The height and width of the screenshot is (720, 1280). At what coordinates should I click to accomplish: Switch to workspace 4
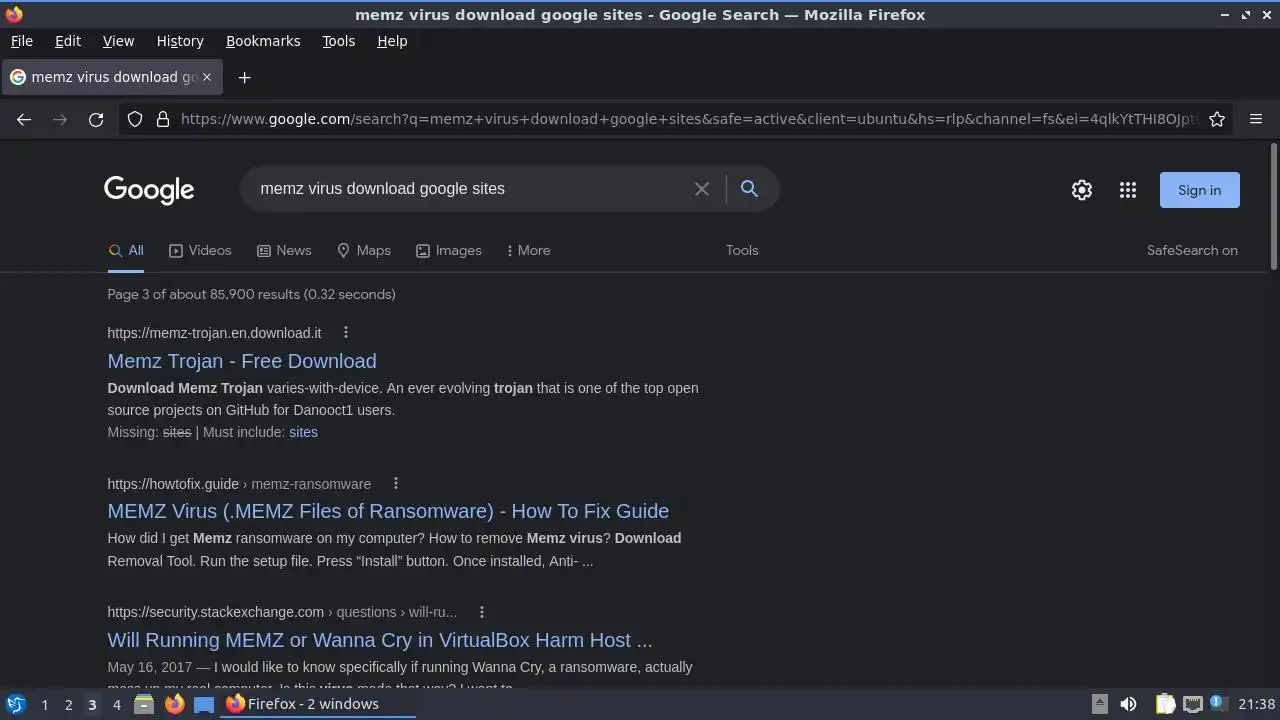[116, 704]
